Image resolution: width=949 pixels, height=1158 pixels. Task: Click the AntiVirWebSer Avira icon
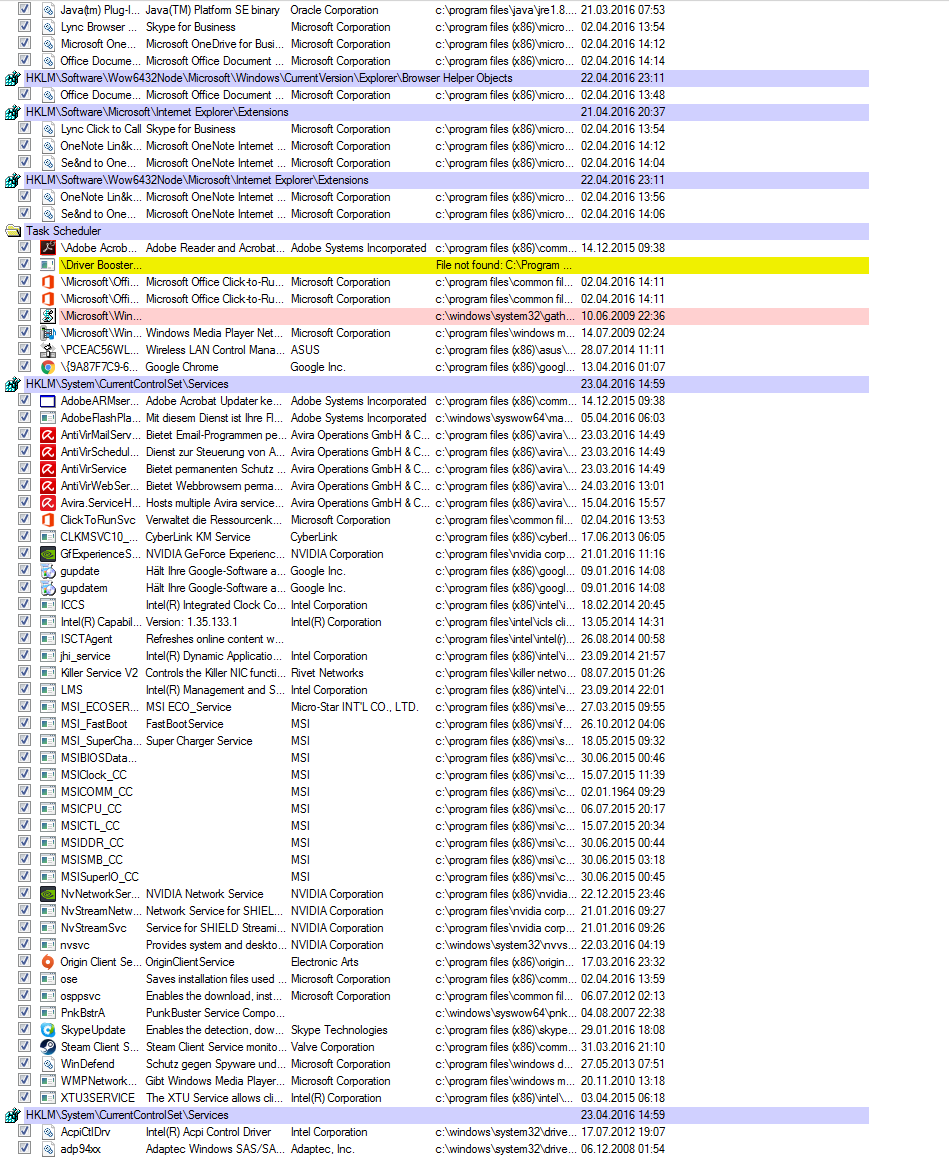(x=48, y=486)
